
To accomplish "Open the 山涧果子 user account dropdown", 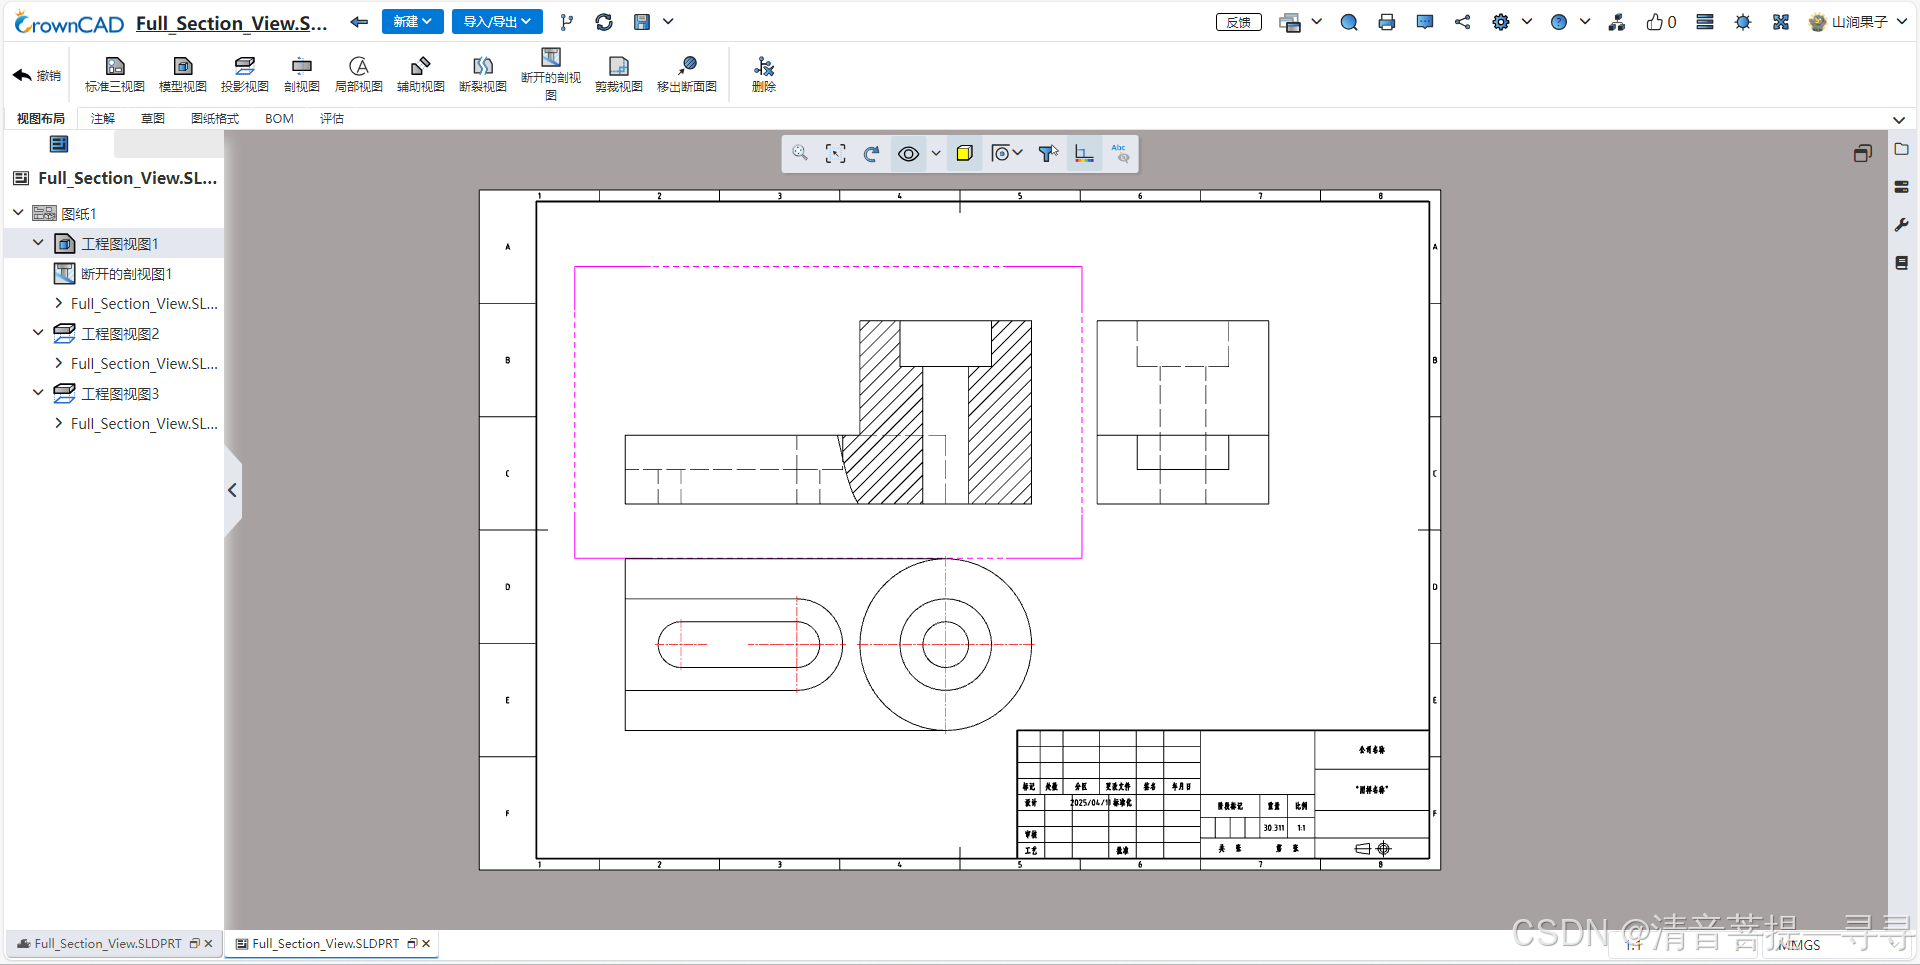I will pyautogui.click(x=1858, y=22).
